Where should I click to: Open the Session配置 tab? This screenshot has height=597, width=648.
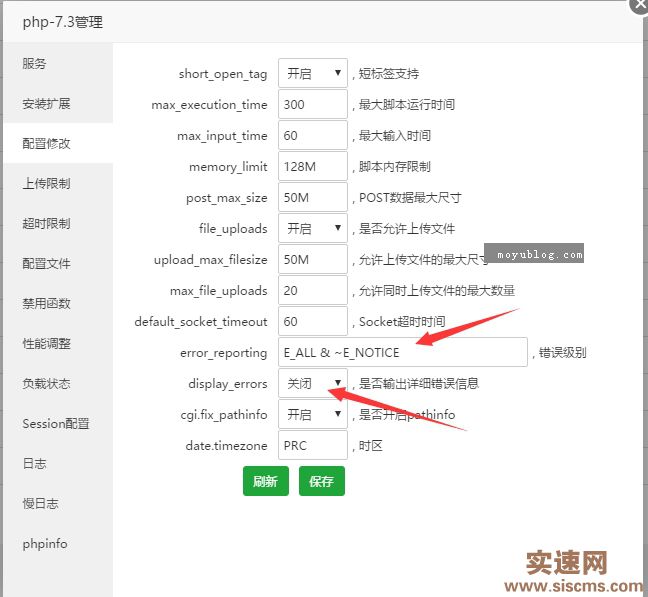coord(58,424)
